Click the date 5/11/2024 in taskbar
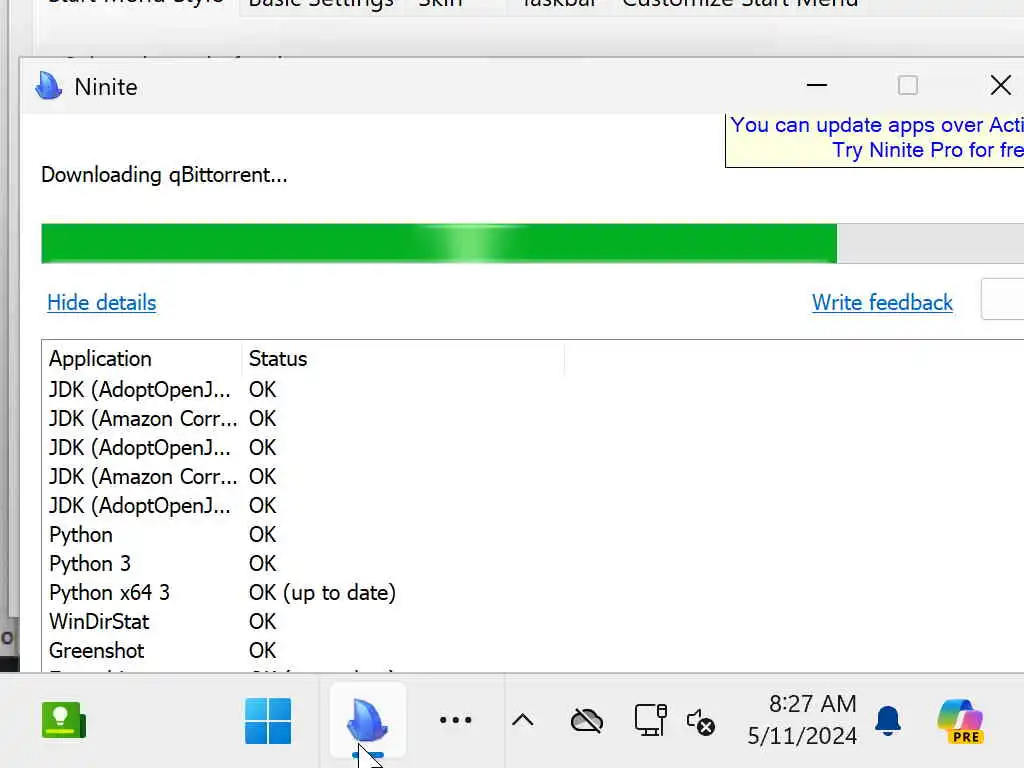This screenshot has width=1024, height=768. coord(802,736)
